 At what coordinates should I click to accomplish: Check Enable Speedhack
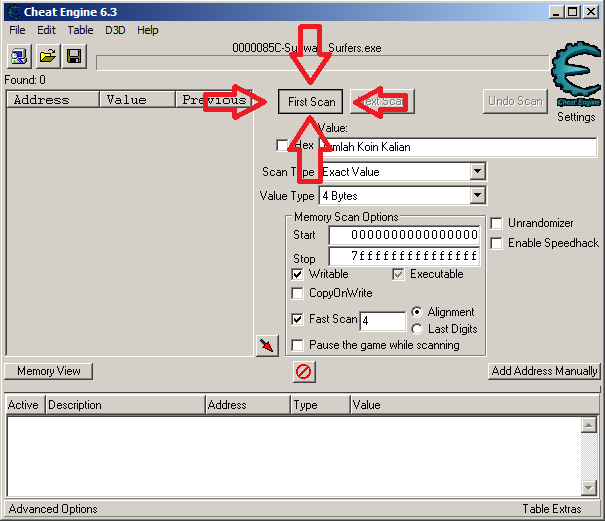[x=496, y=243]
